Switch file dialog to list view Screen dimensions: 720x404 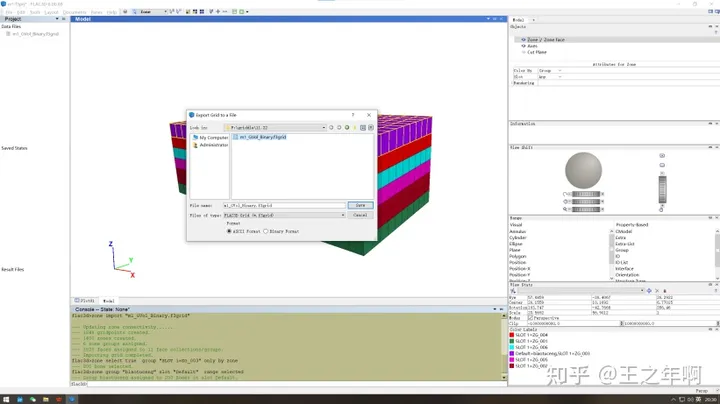pyautogui.click(x=363, y=128)
